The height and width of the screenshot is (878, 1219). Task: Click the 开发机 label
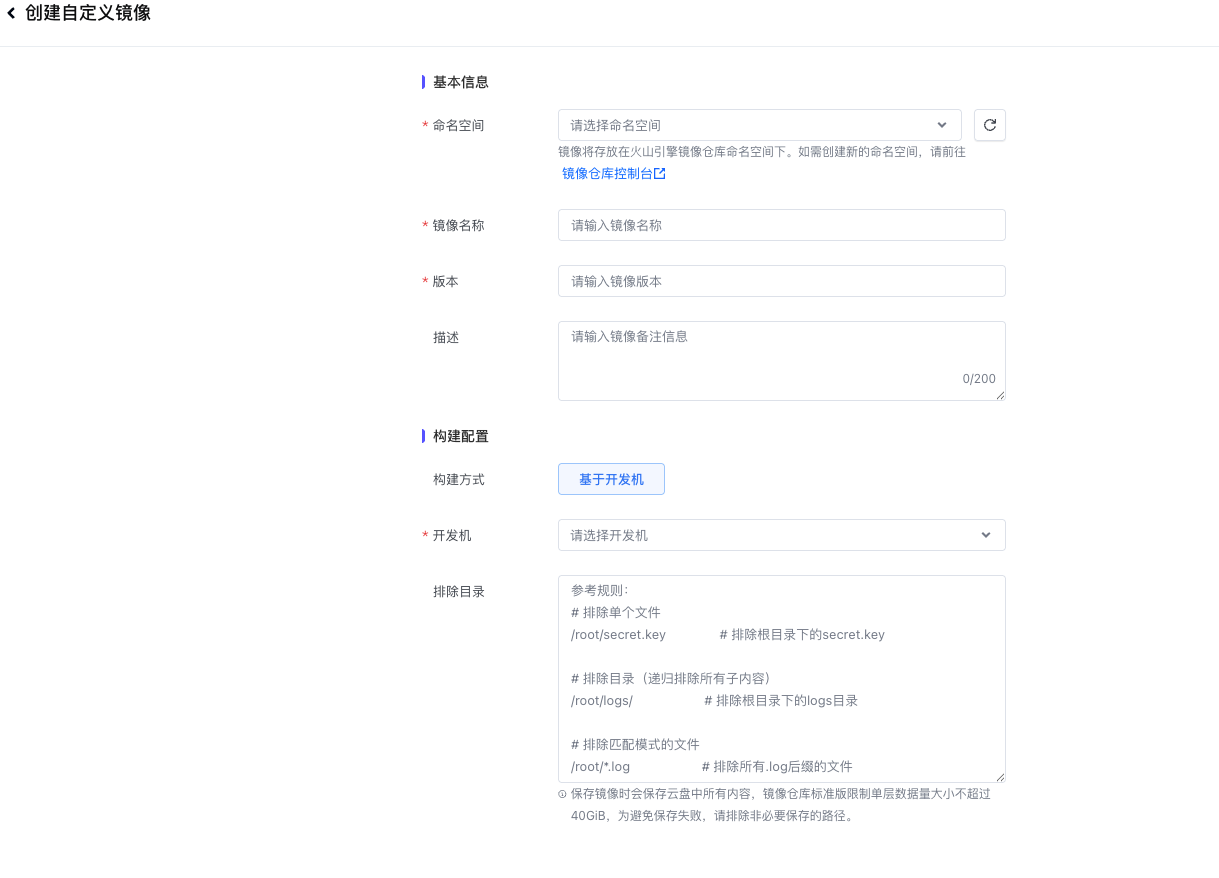click(x=452, y=535)
